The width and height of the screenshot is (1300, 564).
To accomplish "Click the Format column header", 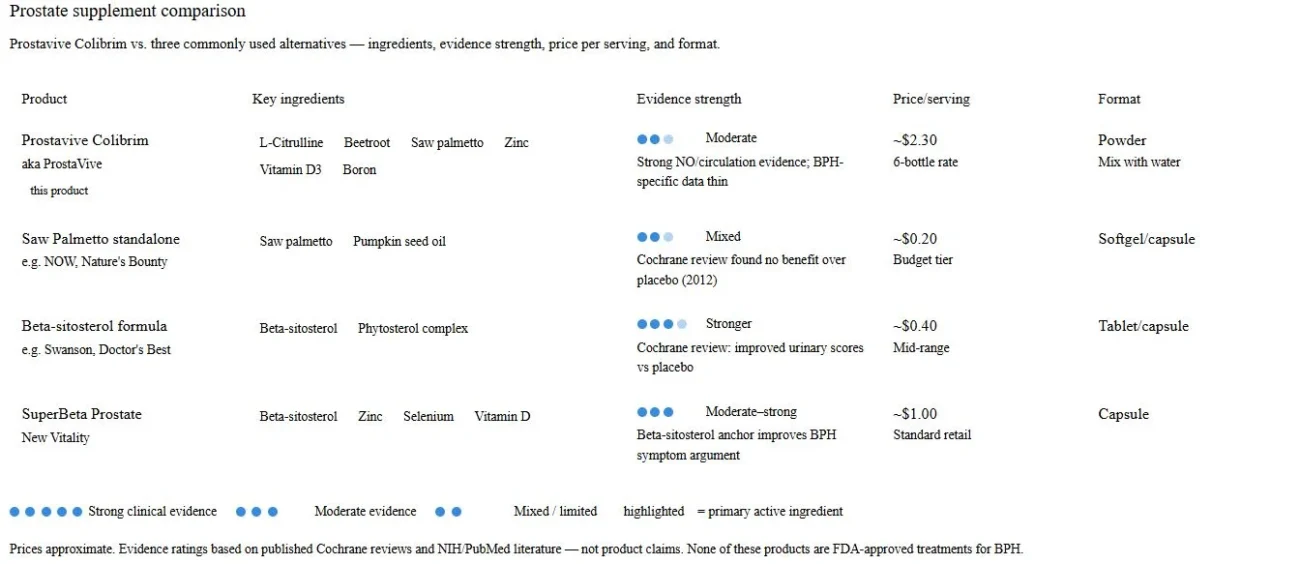I will [1119, 99].
